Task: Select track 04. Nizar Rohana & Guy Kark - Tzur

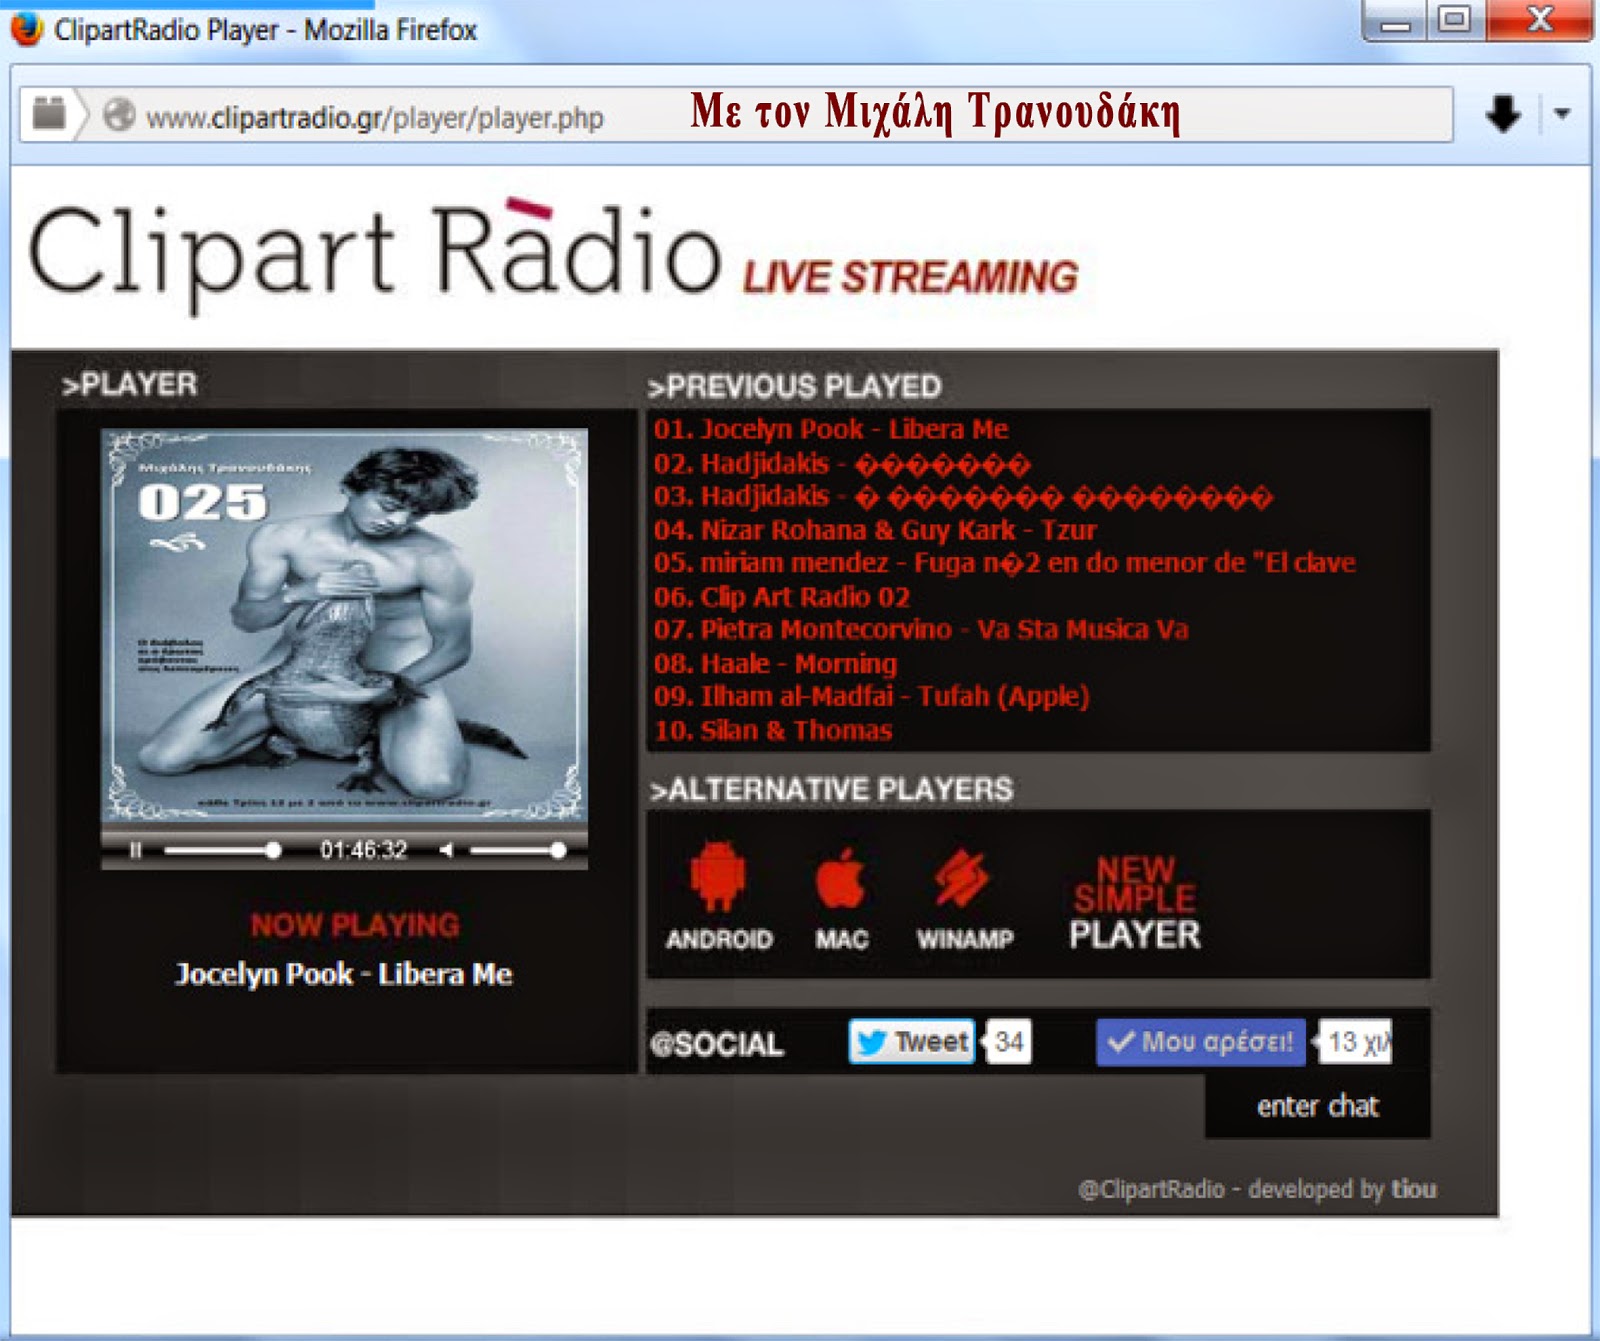Action: pyautogui.click(x=875, y=529)
